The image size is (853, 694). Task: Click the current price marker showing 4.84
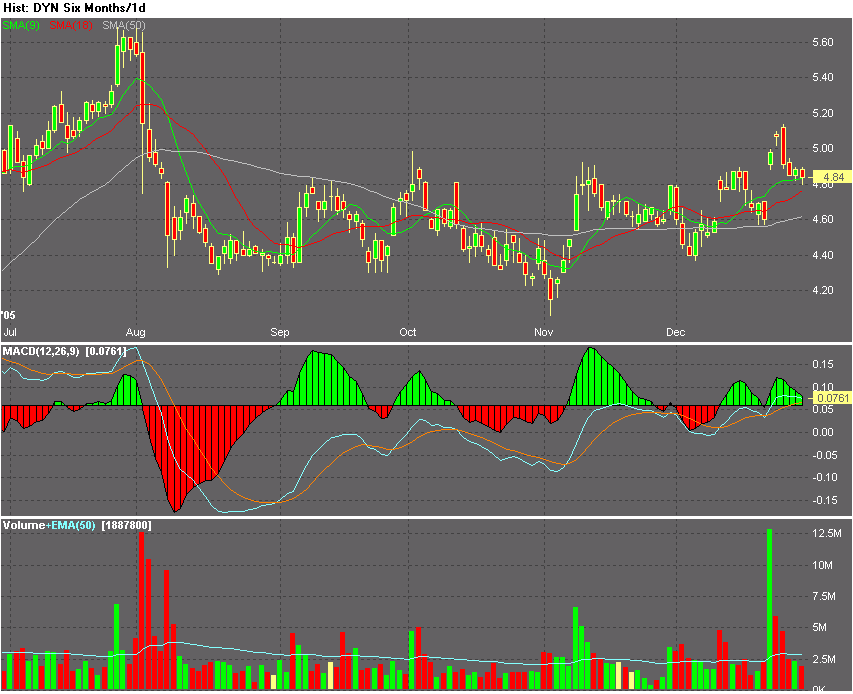835,174
